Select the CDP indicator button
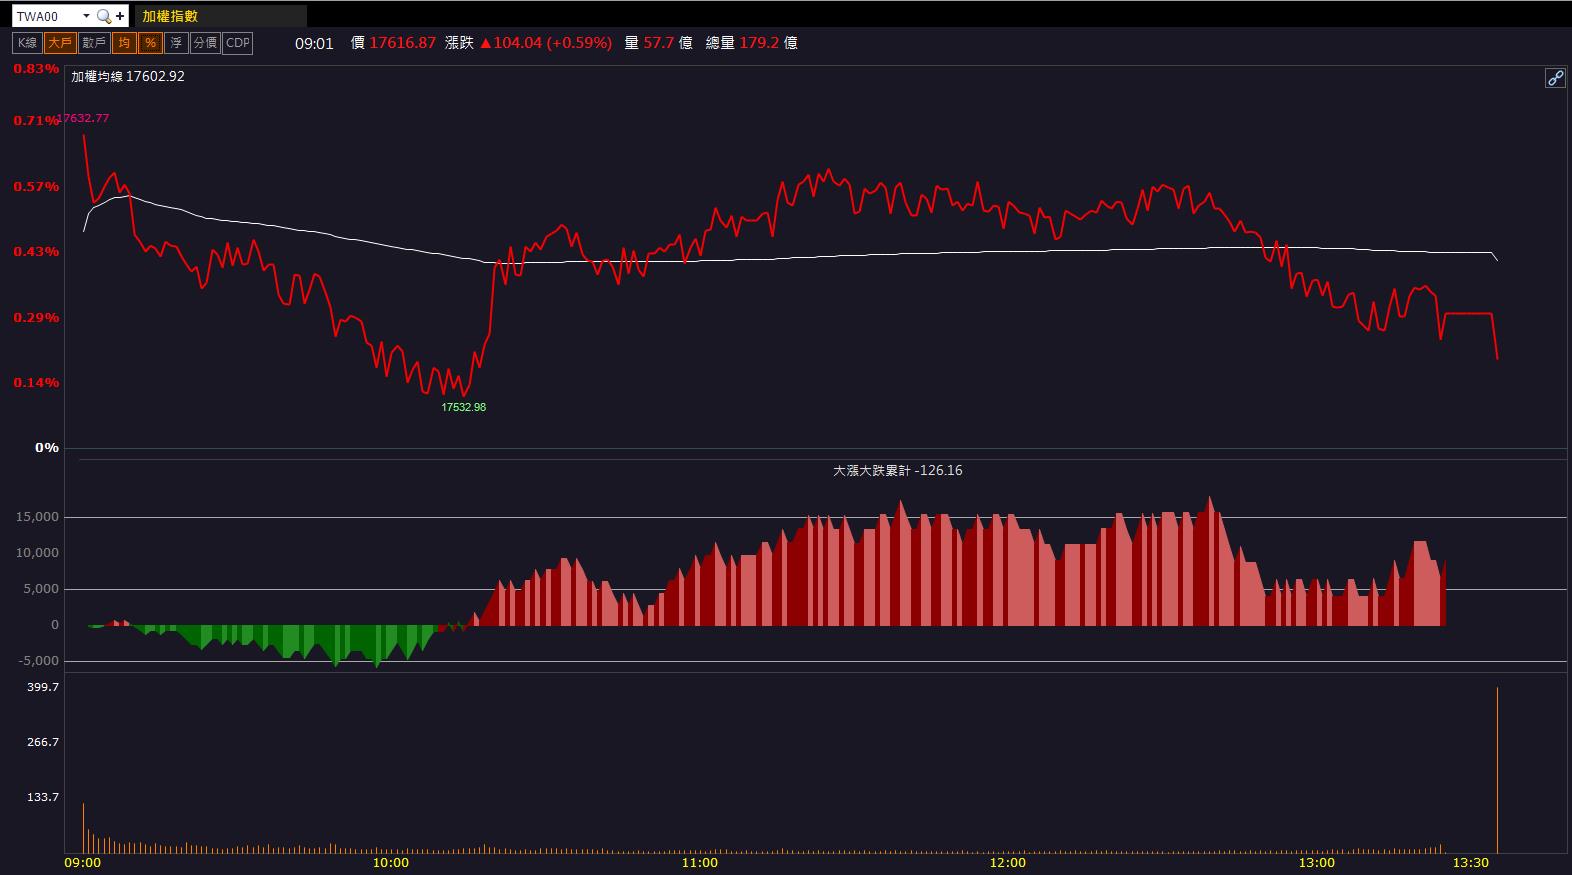Viewport: 1572px width, 875px height. (x=238, y=43)
